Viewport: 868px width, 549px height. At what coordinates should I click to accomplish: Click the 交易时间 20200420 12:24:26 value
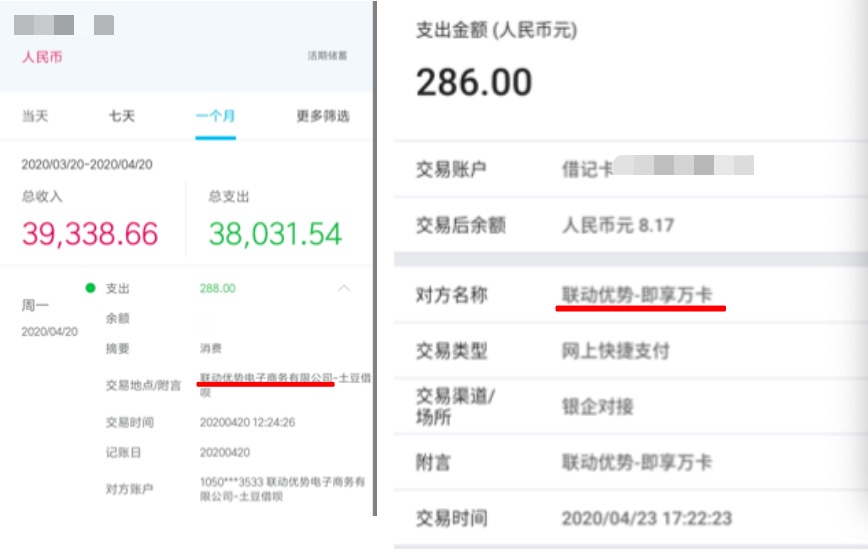[x=247, y=422]
